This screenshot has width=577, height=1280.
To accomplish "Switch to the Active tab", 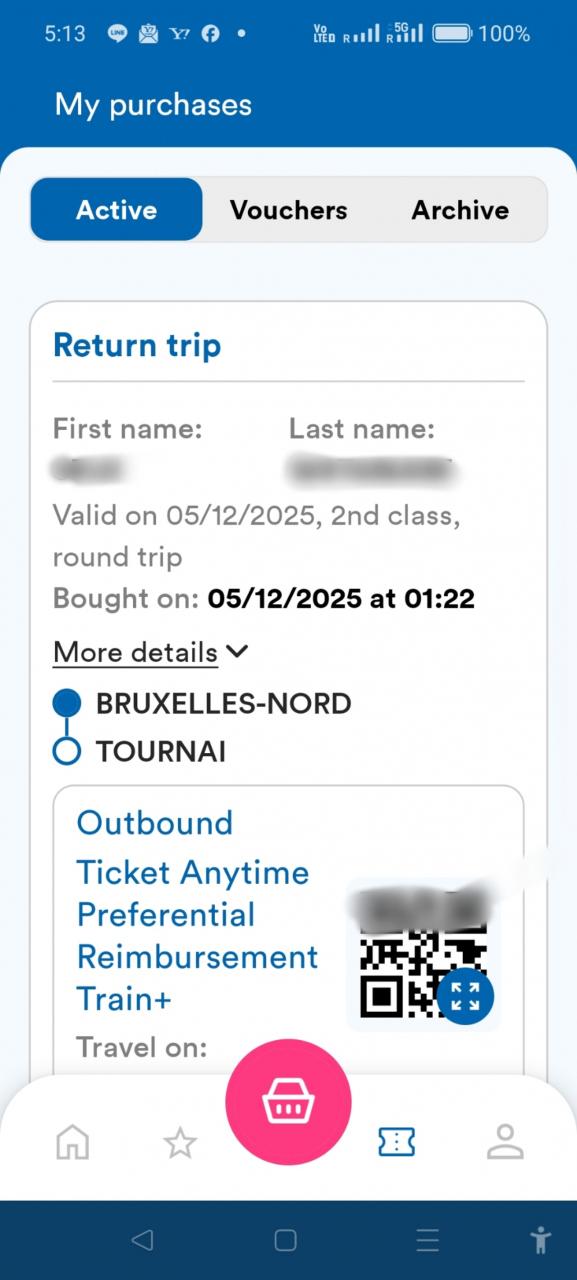I will click(x=117, y=210).
